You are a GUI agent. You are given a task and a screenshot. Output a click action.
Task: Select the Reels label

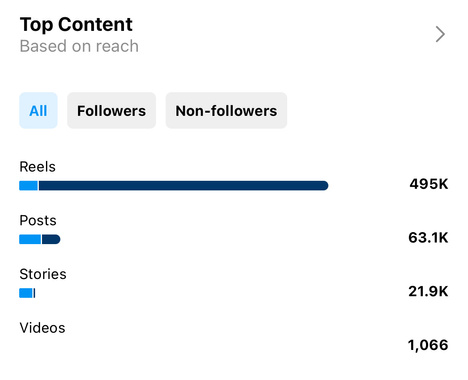[x=37, y=167]
